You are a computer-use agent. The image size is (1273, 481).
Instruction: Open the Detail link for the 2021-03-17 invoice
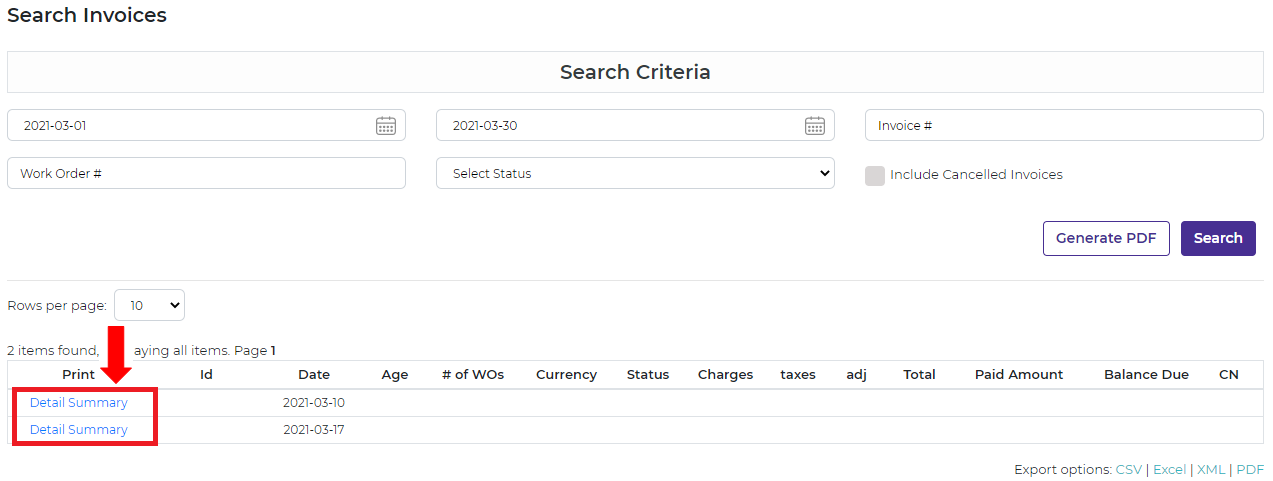pyautogui.click(x=47, y=430)
